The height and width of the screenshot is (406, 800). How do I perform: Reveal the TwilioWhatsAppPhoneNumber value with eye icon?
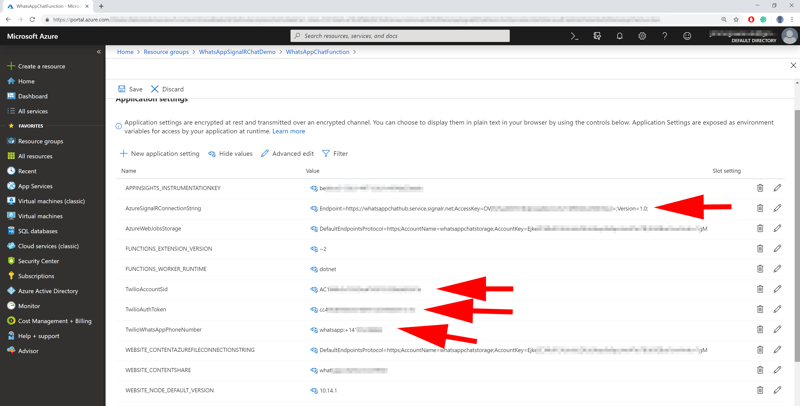(313, 330)
